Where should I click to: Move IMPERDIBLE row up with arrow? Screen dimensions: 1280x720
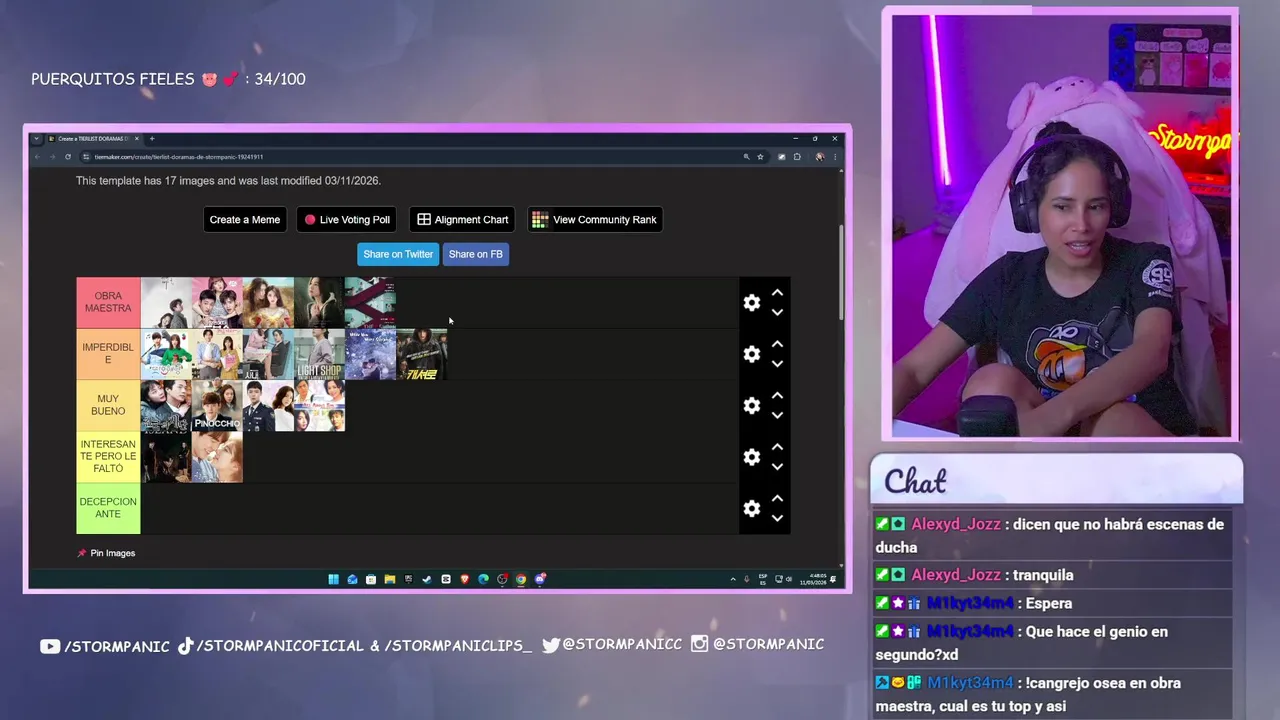777,344
